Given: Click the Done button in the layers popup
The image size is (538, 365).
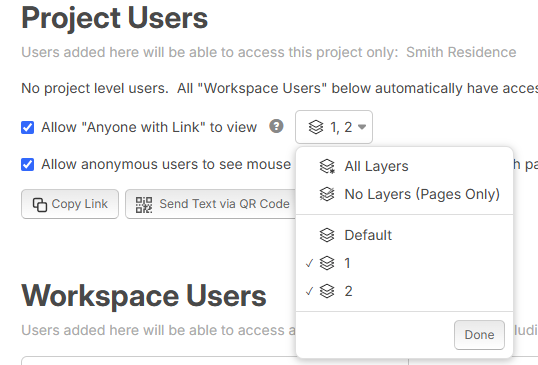Looking at the screenshot, I should coord(479,335).
